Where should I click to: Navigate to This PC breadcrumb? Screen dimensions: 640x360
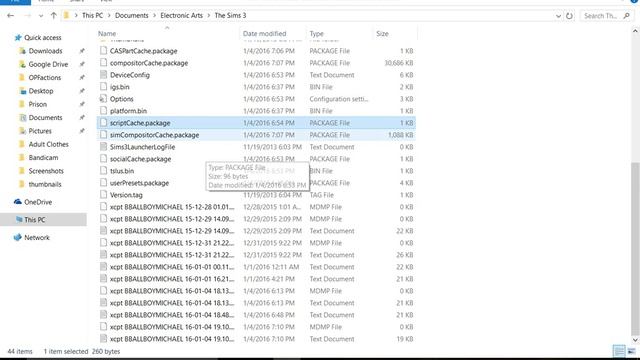(x=92, y=16)
